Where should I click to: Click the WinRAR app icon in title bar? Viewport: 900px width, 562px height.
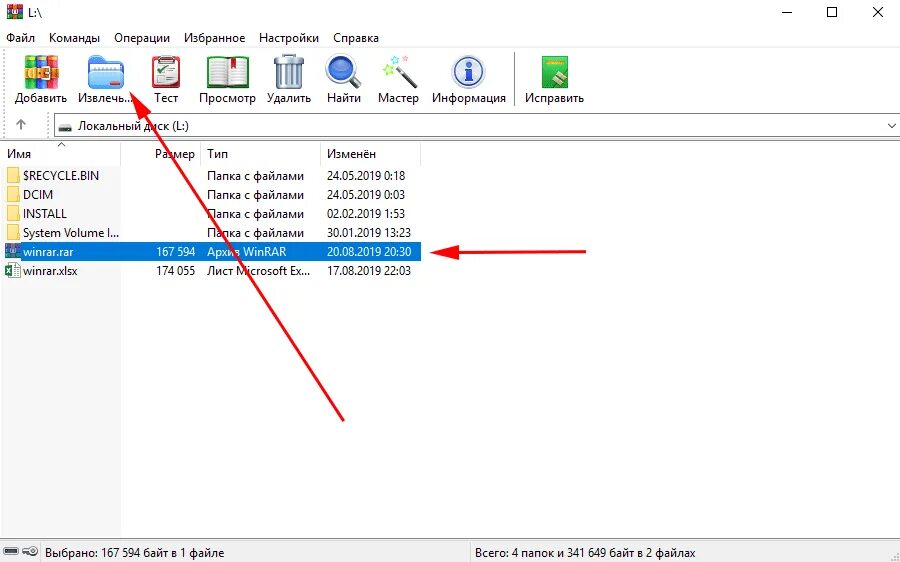click(14, 12)
